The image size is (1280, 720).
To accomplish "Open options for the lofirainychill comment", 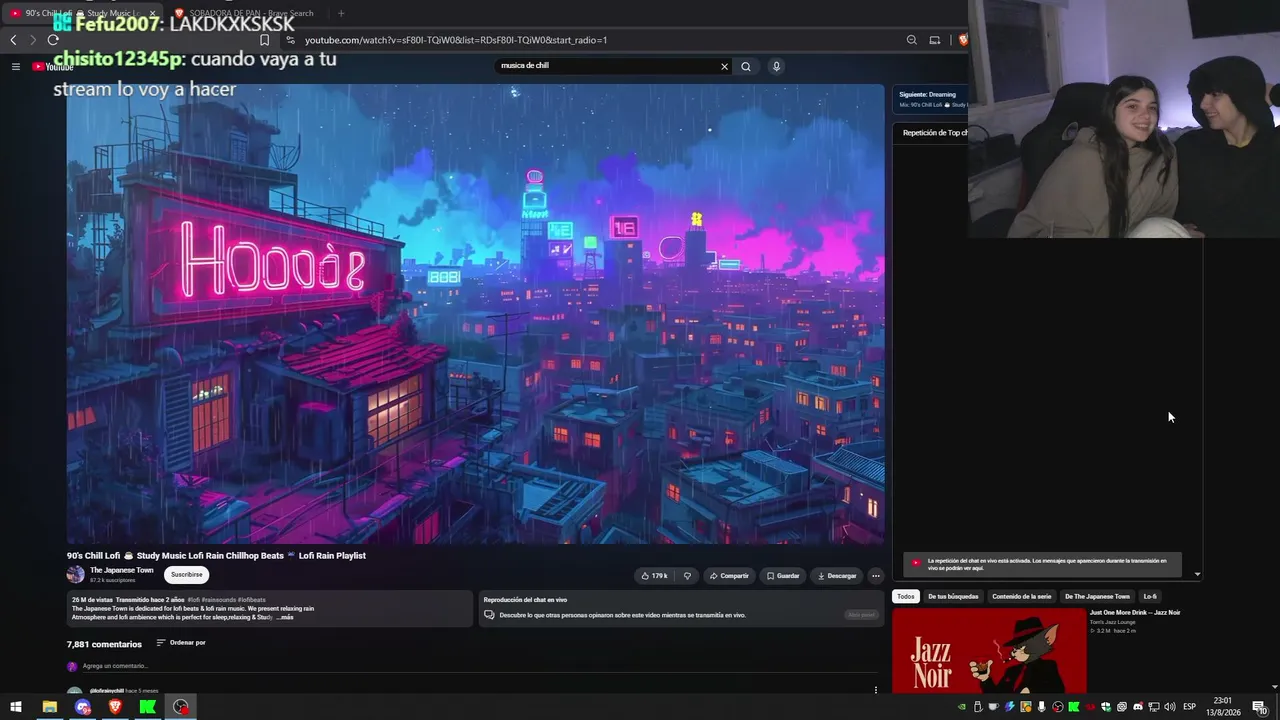I will click(875, 690).
